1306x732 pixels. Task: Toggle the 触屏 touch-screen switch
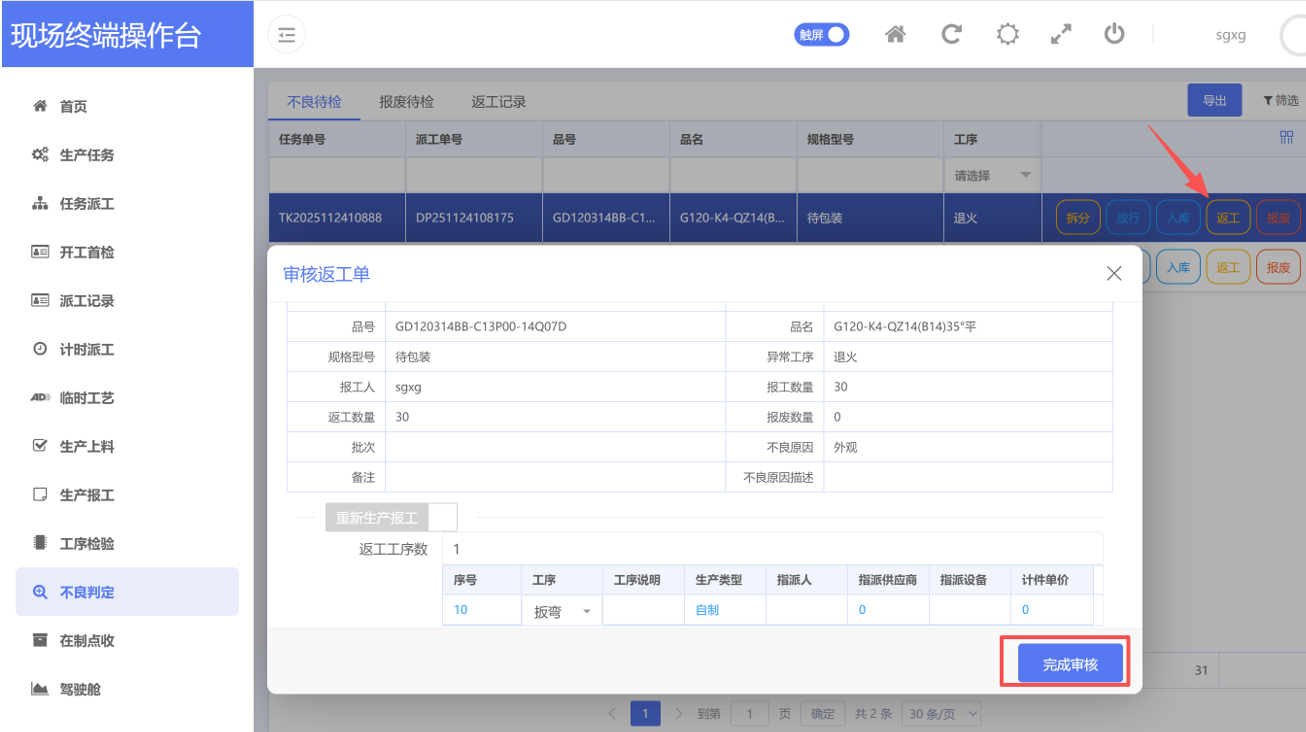pyautogui.click(x=821, y=35)
